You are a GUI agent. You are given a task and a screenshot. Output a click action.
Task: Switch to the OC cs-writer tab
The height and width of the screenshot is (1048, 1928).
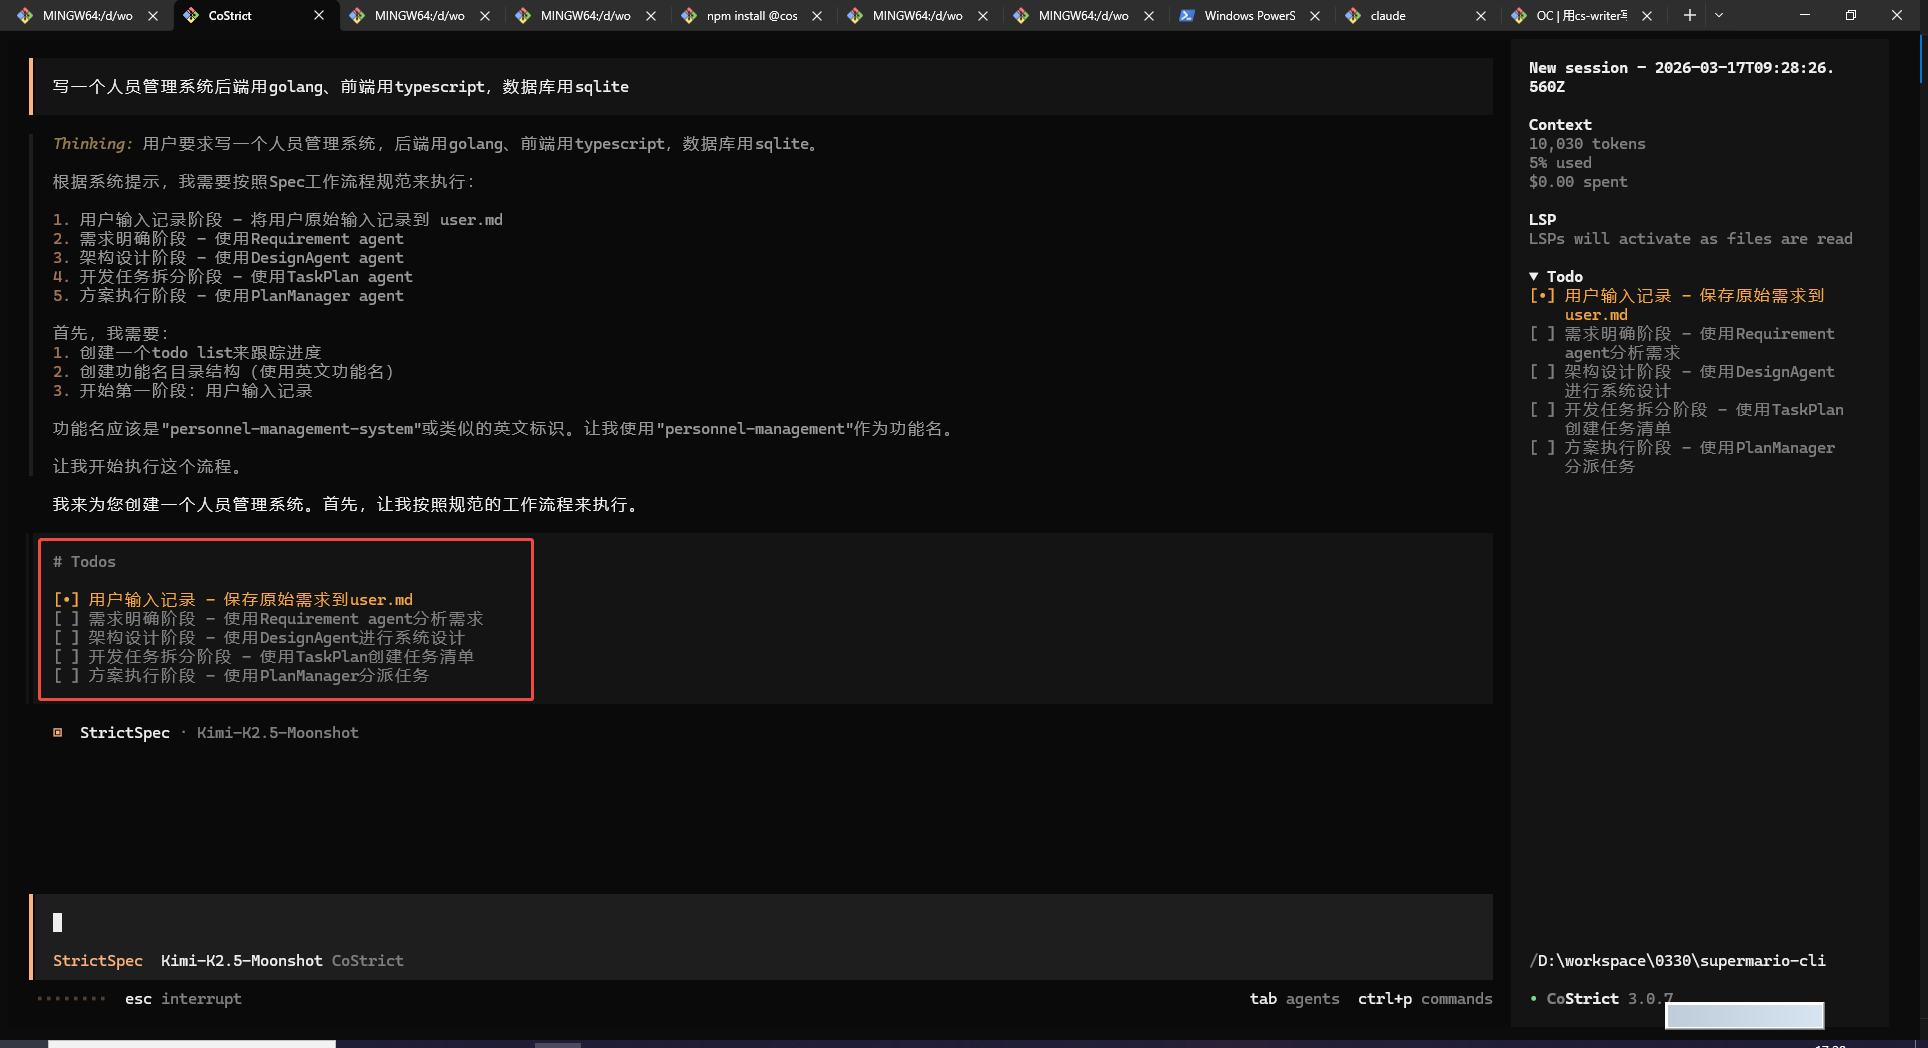tap(1580, 16)
